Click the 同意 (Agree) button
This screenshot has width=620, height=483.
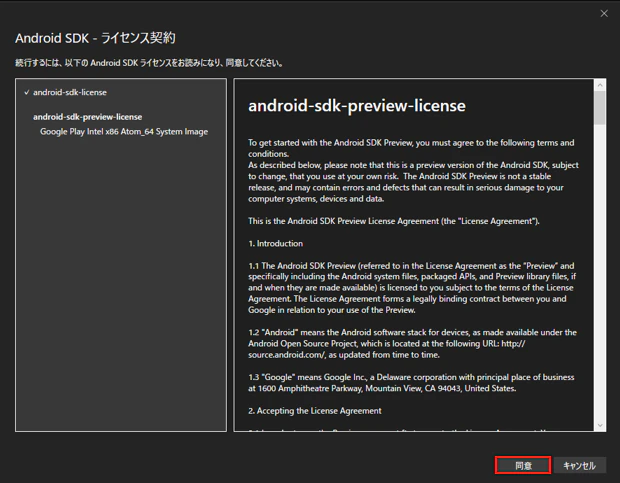(x=523, y=466)
